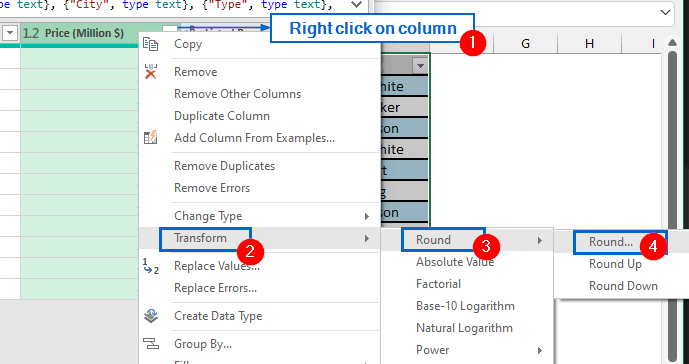Click the vertical scrollbar up arrow

[x=672, y=43]
